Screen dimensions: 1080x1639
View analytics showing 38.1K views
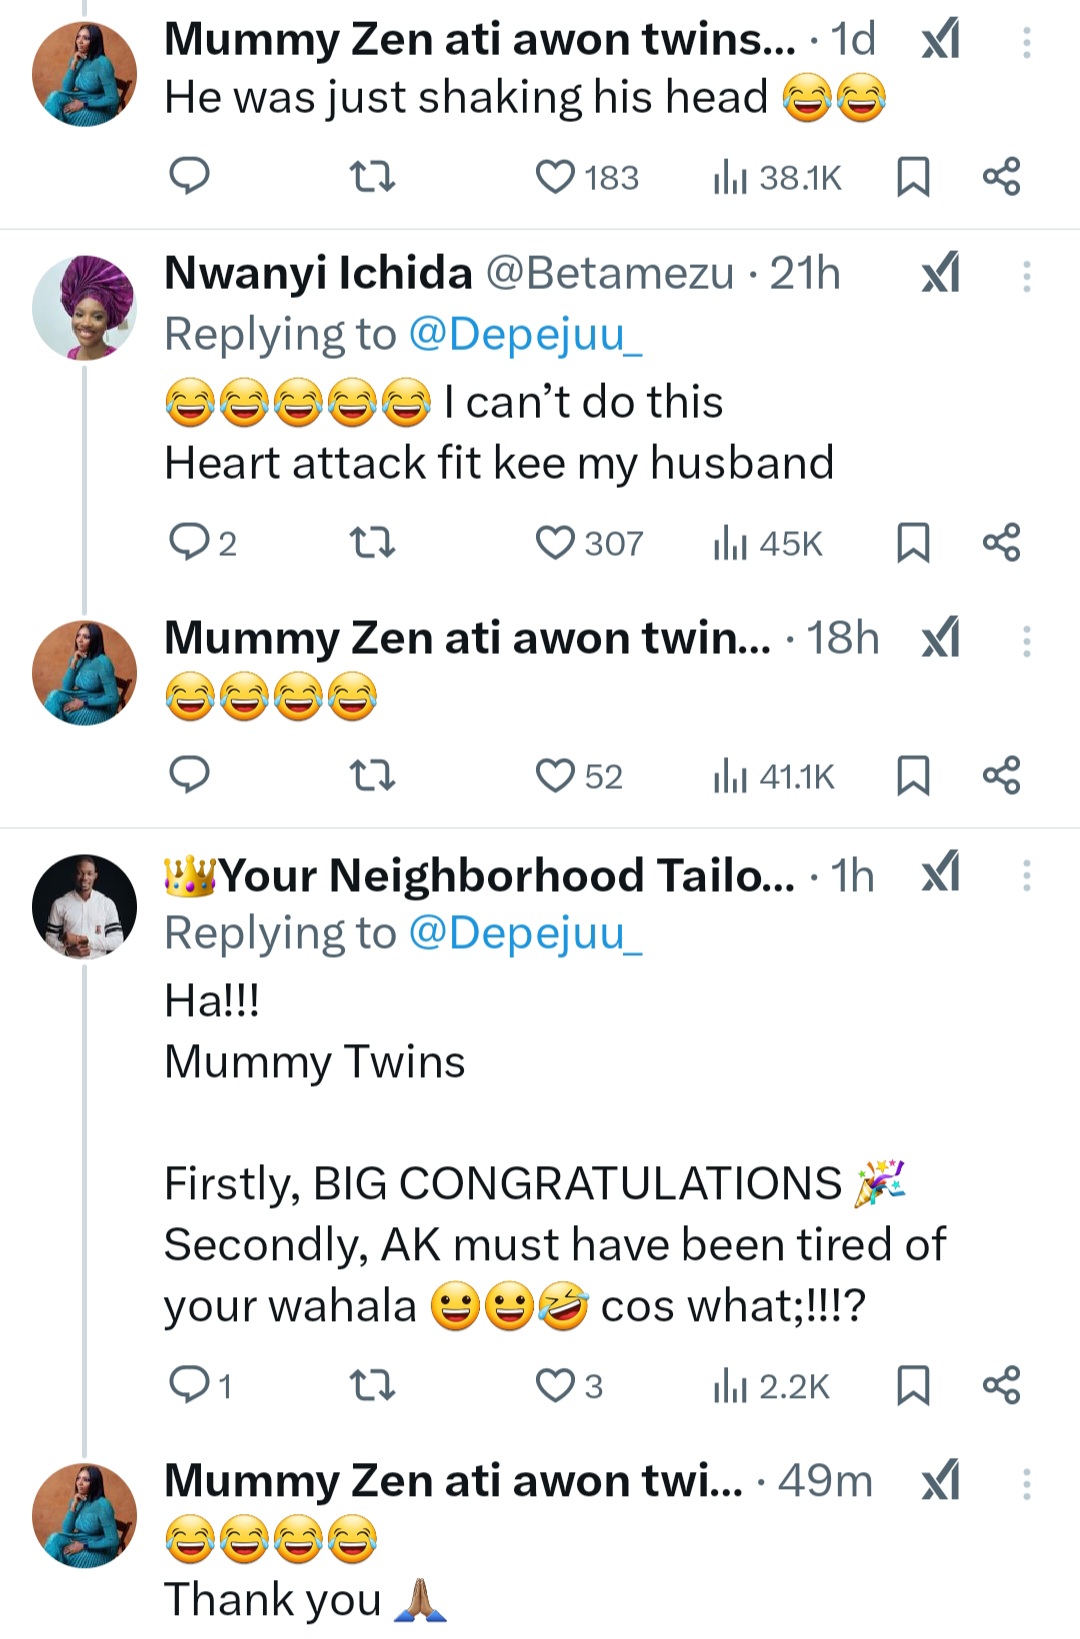tap(777, 178)
